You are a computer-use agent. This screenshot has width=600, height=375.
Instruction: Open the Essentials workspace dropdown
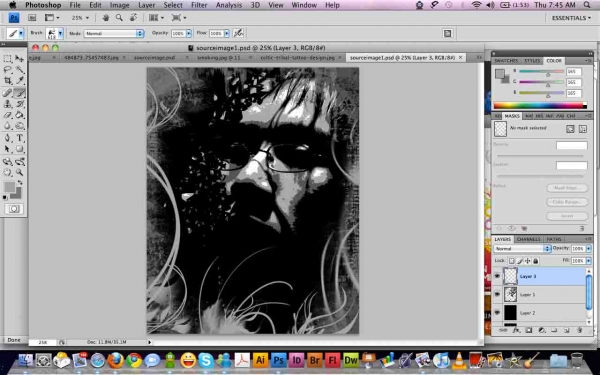(x=571, y=18)
